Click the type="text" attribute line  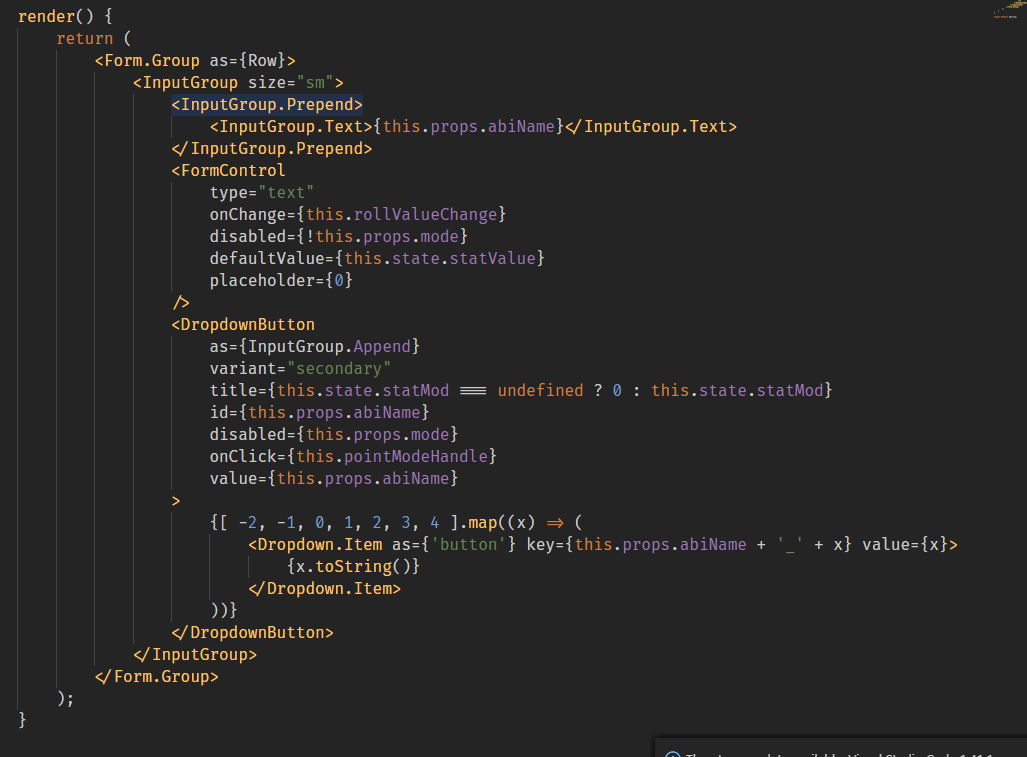(261, 192)
